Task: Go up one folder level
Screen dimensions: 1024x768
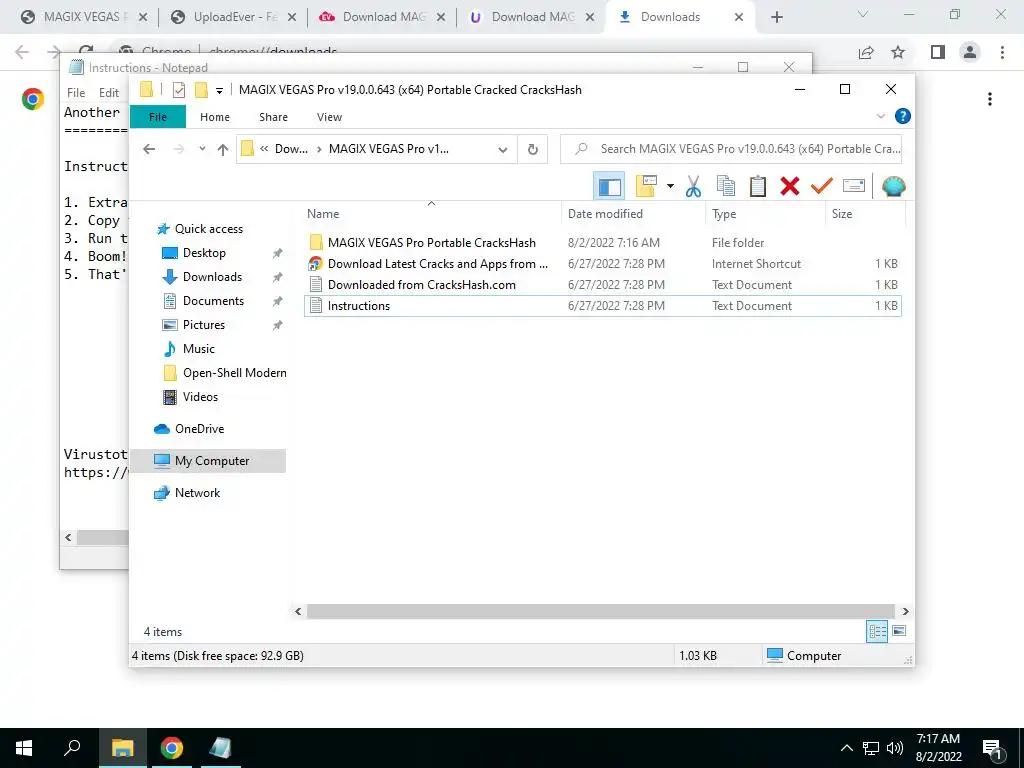Action: 223,149
